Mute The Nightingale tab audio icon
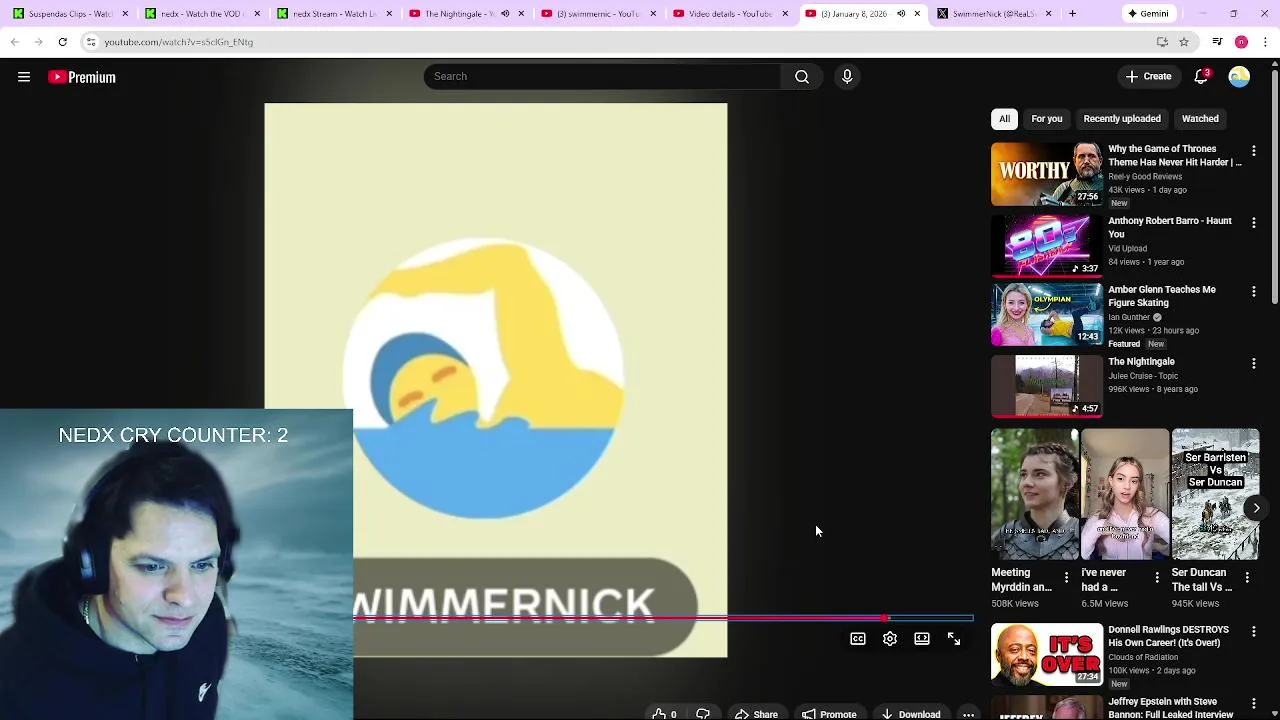 tap(505, 14)
